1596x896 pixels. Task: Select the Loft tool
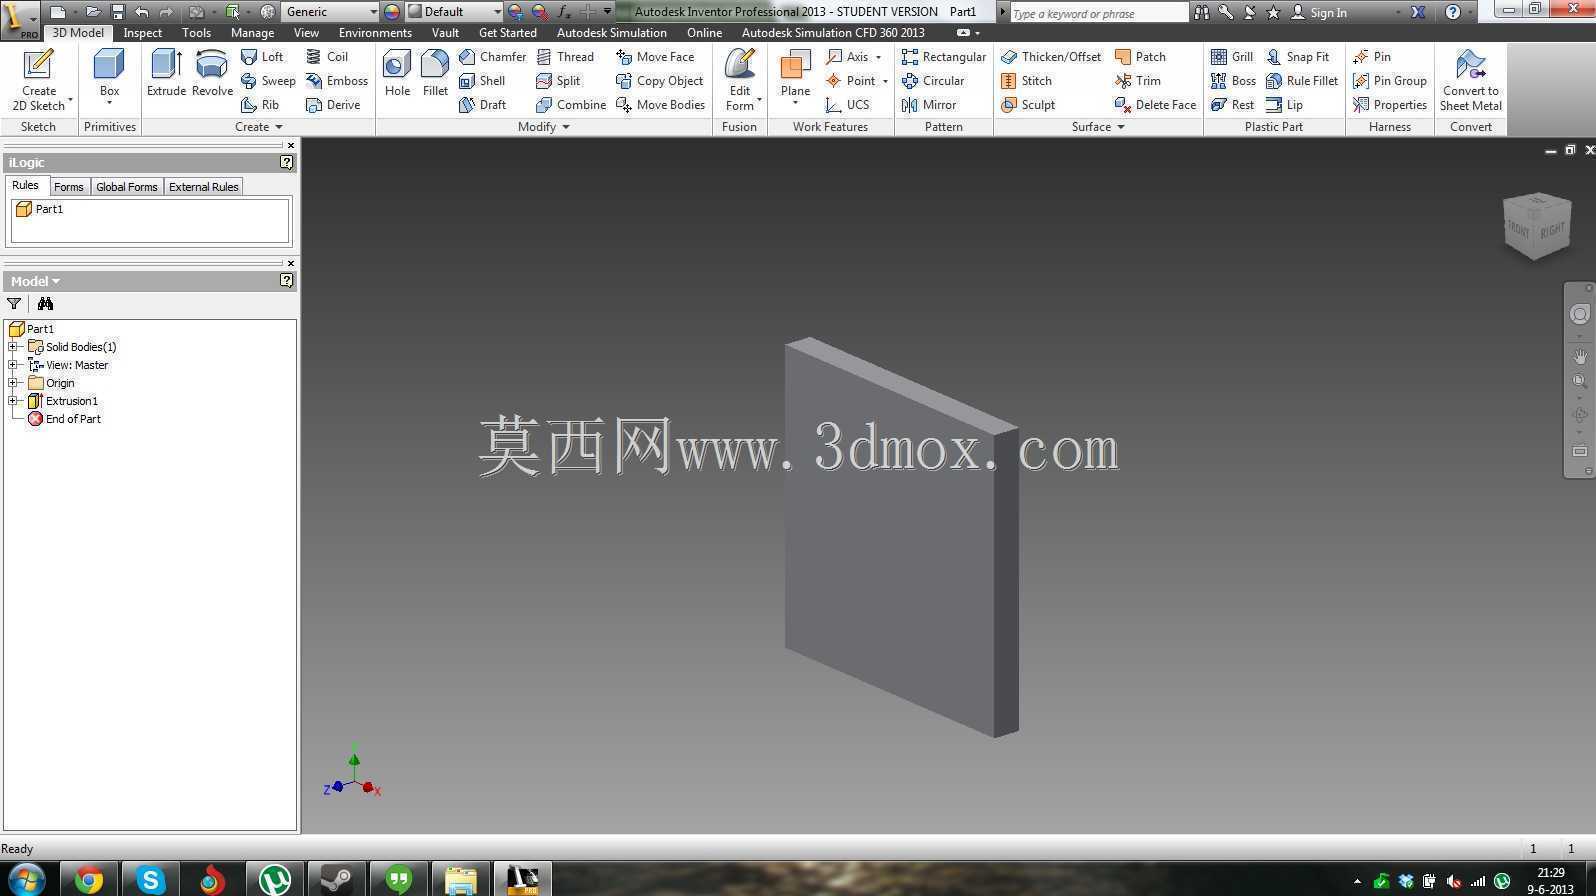pos(263,57)
